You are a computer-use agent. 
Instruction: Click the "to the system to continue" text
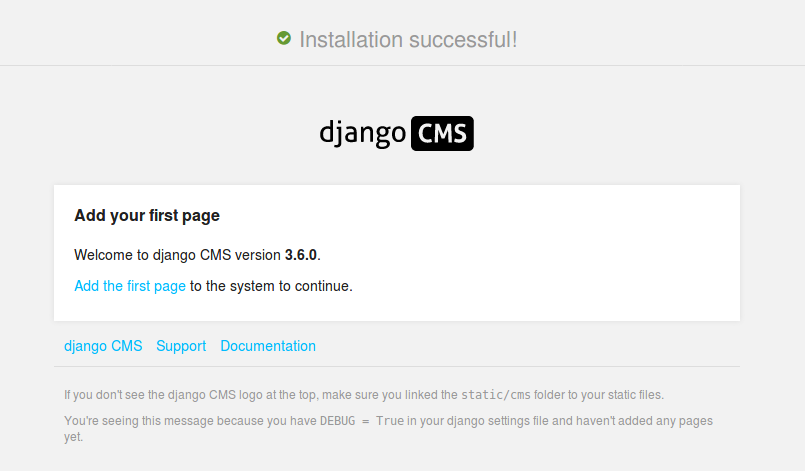point(271,286)
